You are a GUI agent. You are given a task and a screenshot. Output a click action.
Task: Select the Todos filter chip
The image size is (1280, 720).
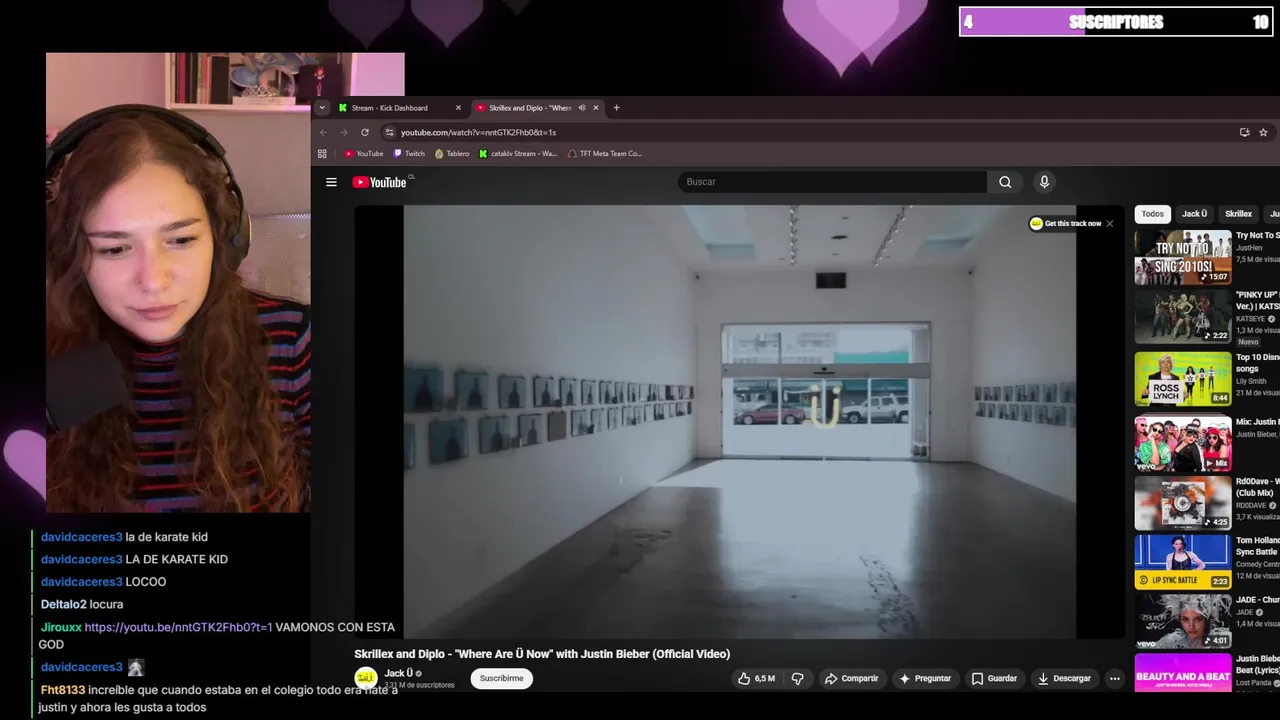coord(1153,214)
